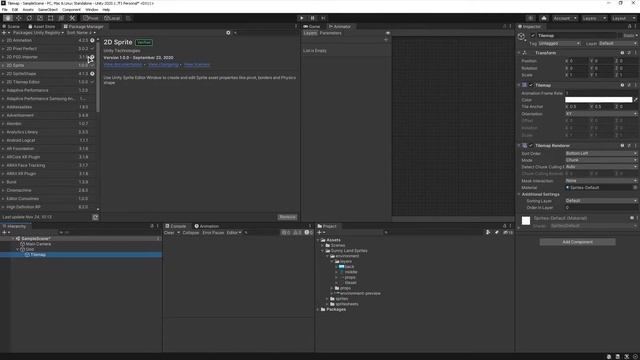The height and width of the screenshot is (360, 640).
Task: Refresh the package list
Action: pyautogui.click(x=95, y=217)
